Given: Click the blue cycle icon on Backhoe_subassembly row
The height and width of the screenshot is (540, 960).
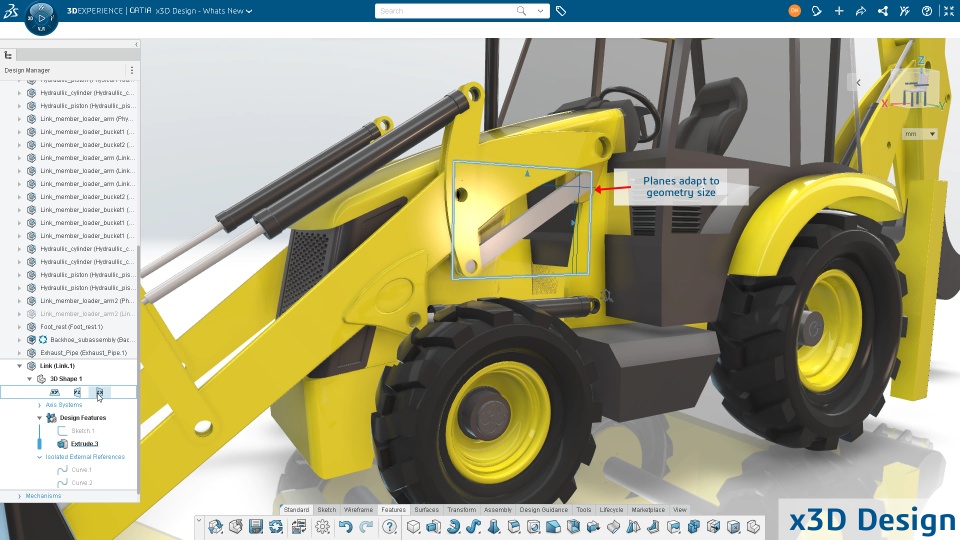Looking at the screenshot, I should pos(43,340).
